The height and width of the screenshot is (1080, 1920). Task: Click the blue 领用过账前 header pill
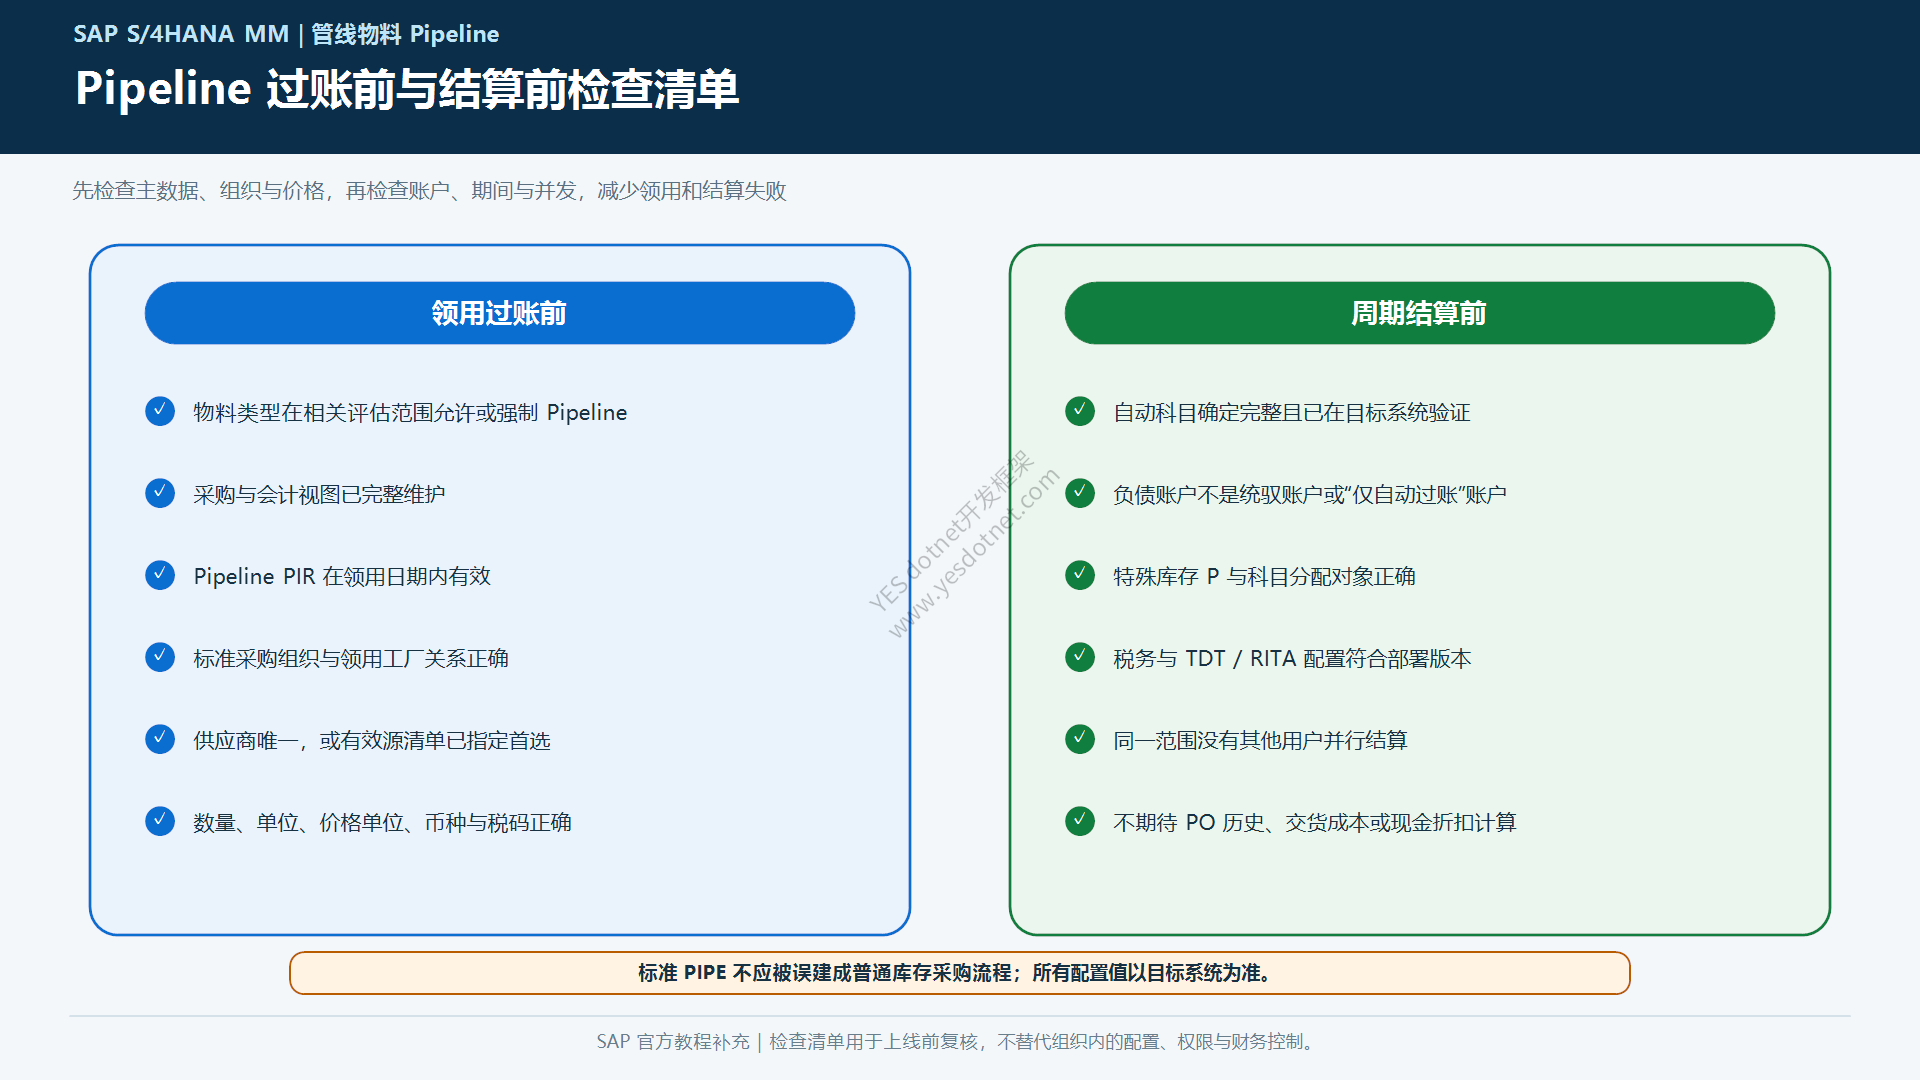[500, 313]
